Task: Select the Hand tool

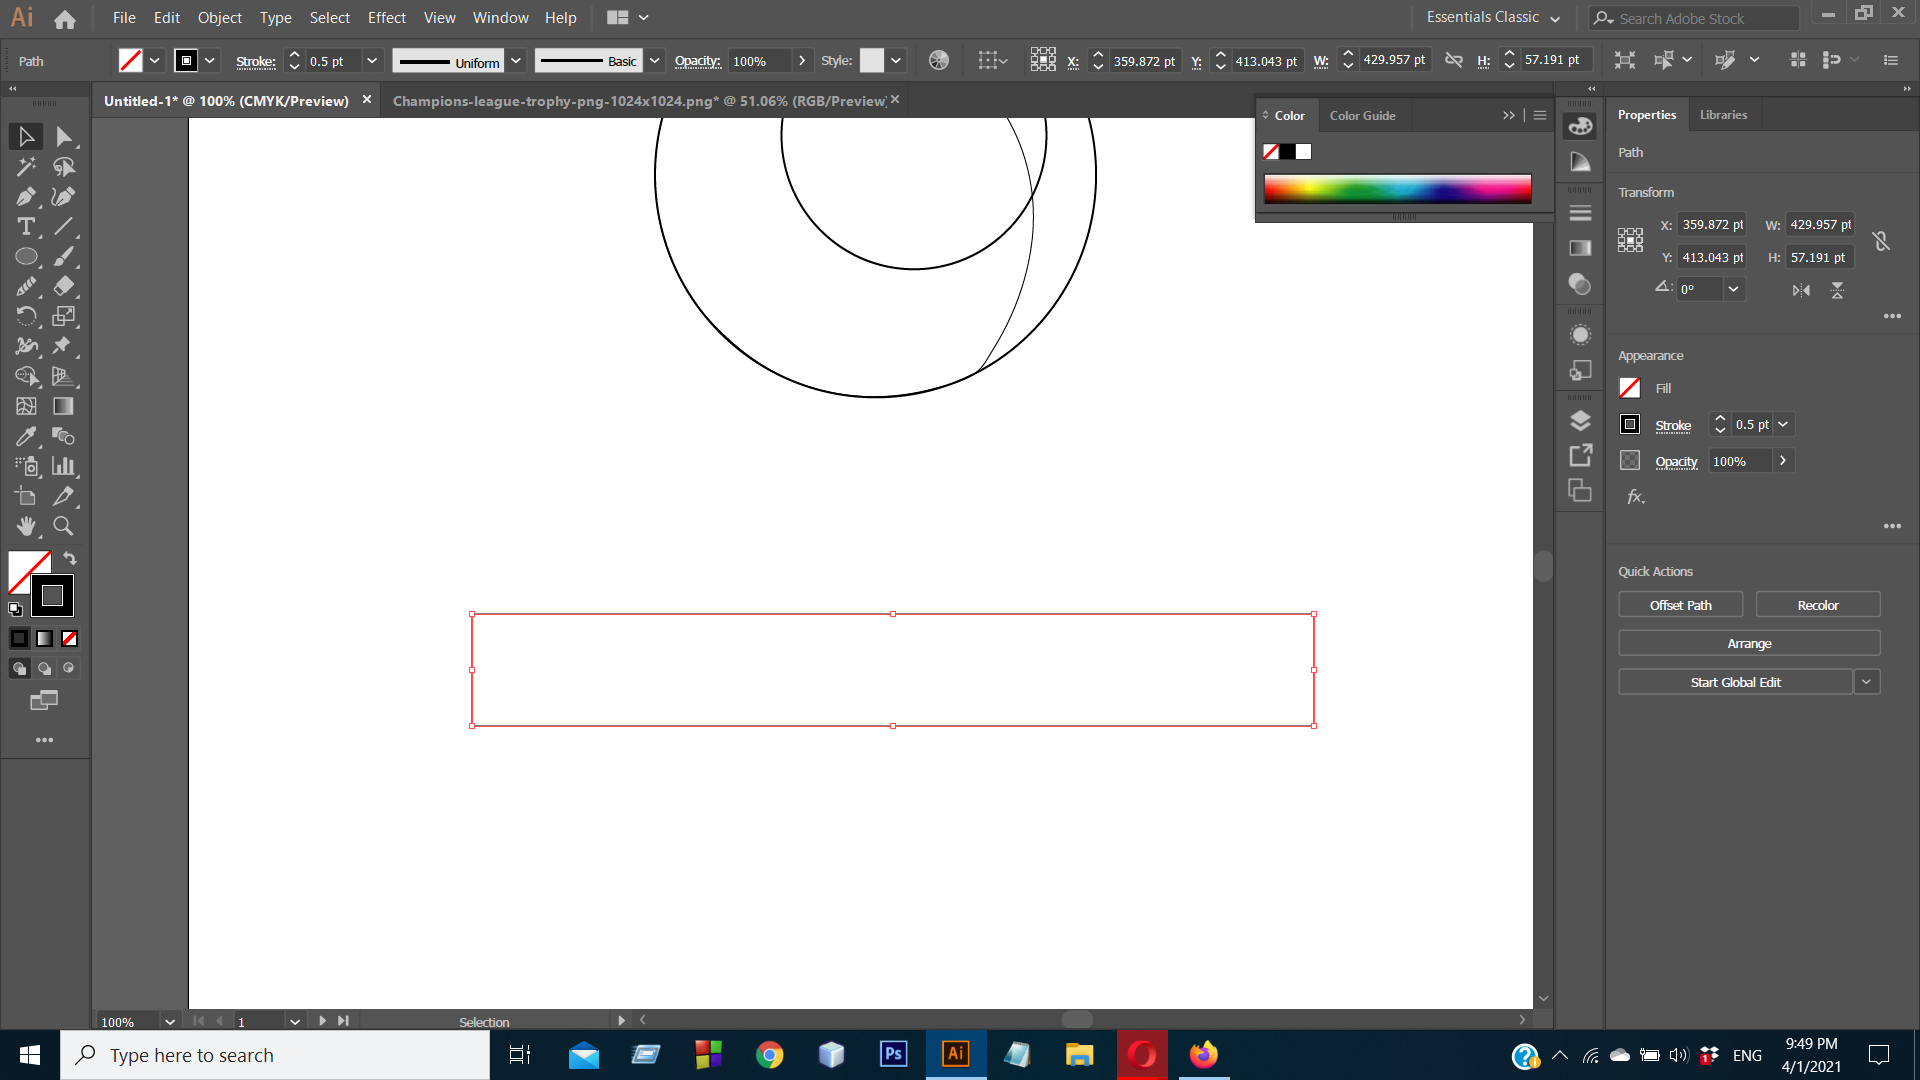Action: 26,526
